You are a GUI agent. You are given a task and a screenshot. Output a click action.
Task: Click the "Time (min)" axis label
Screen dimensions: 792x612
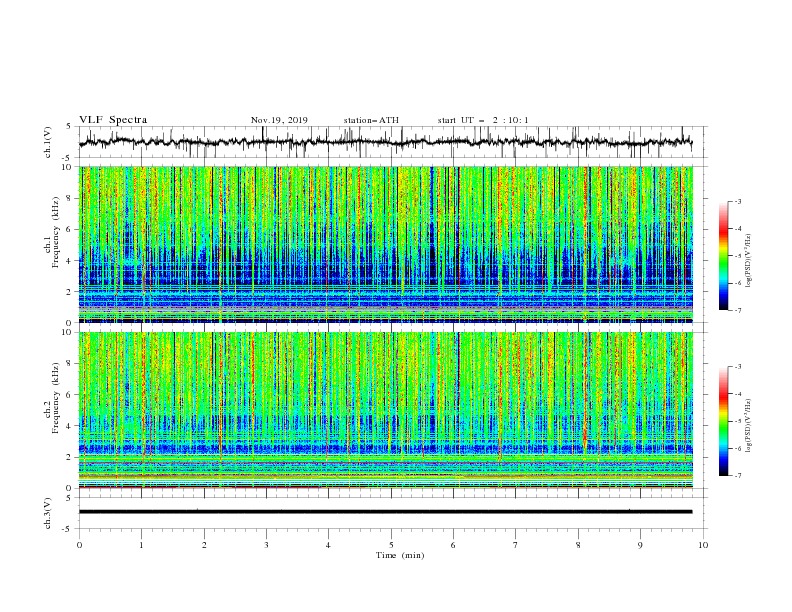[400, 555]
